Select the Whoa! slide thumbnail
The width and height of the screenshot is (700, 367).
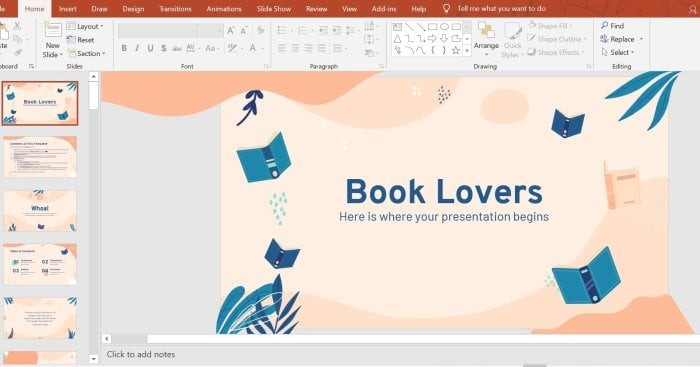40,210
